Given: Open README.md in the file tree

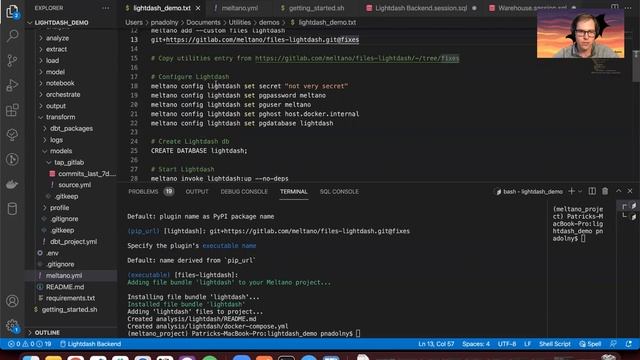Looking at the screenshot, I should tap(65, 287).
